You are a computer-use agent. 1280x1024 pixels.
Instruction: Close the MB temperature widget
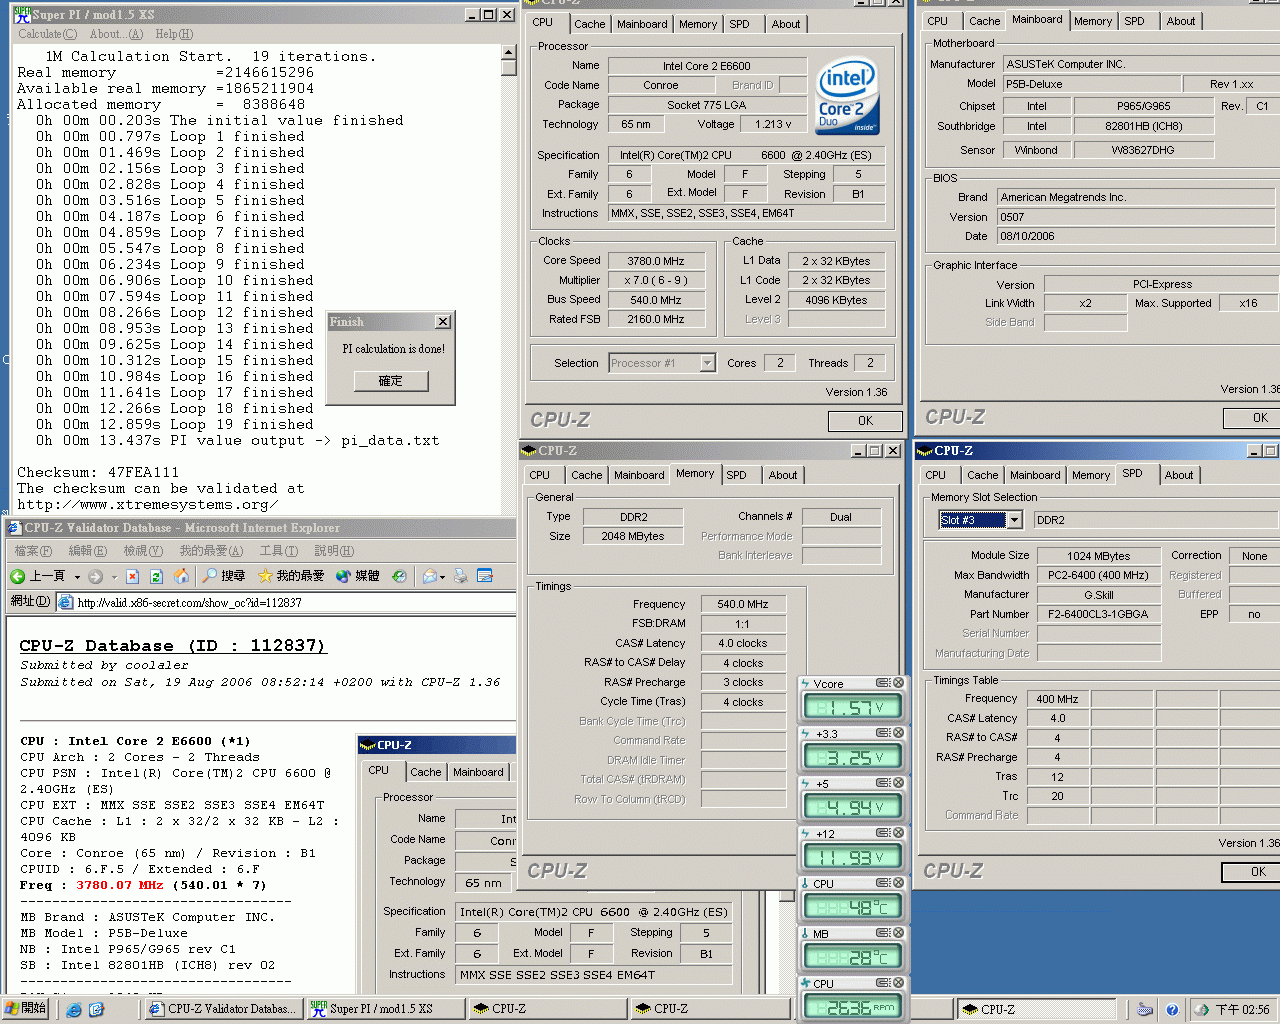click(898, 933)
